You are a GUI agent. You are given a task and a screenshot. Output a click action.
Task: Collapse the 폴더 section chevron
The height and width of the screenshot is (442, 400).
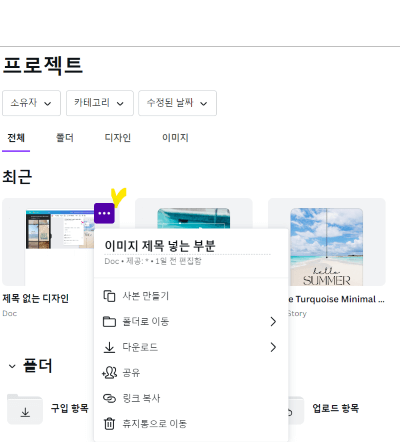(x=12, y=366)
